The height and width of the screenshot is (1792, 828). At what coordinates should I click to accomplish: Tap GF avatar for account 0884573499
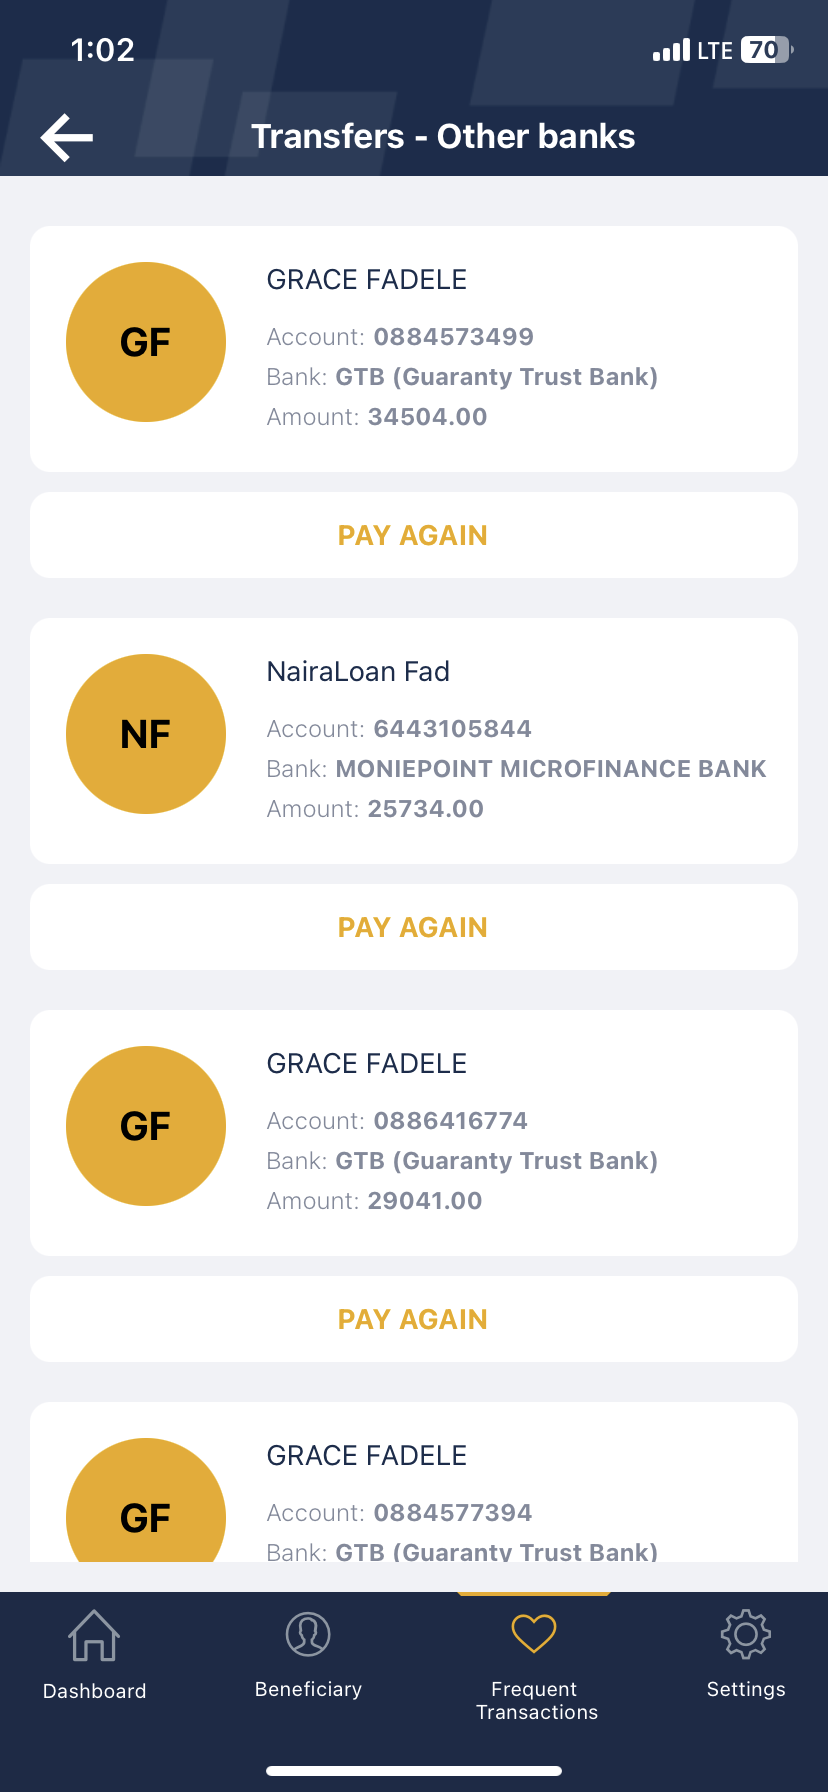point(146,342)
